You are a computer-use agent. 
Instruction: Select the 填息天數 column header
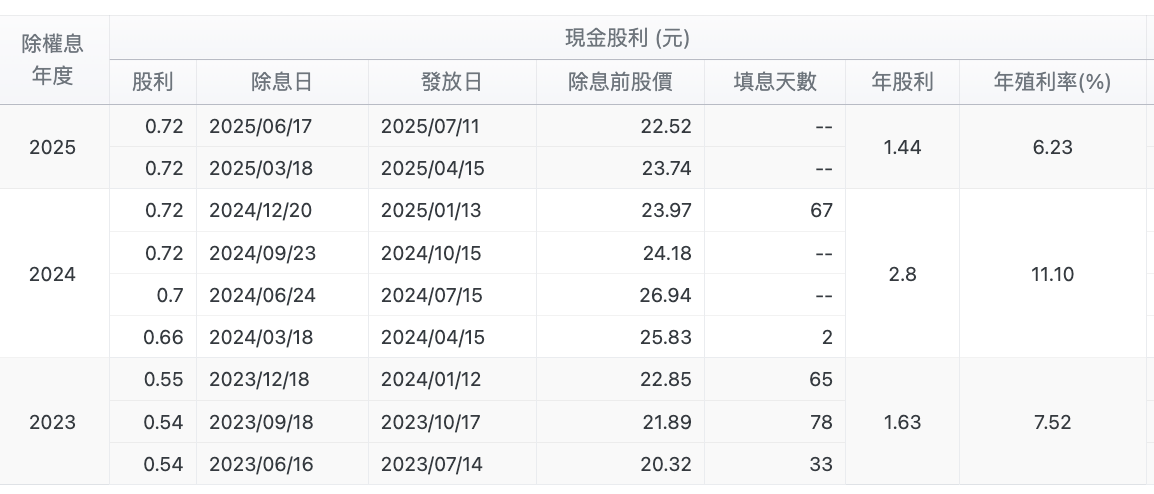coord(775,82)
